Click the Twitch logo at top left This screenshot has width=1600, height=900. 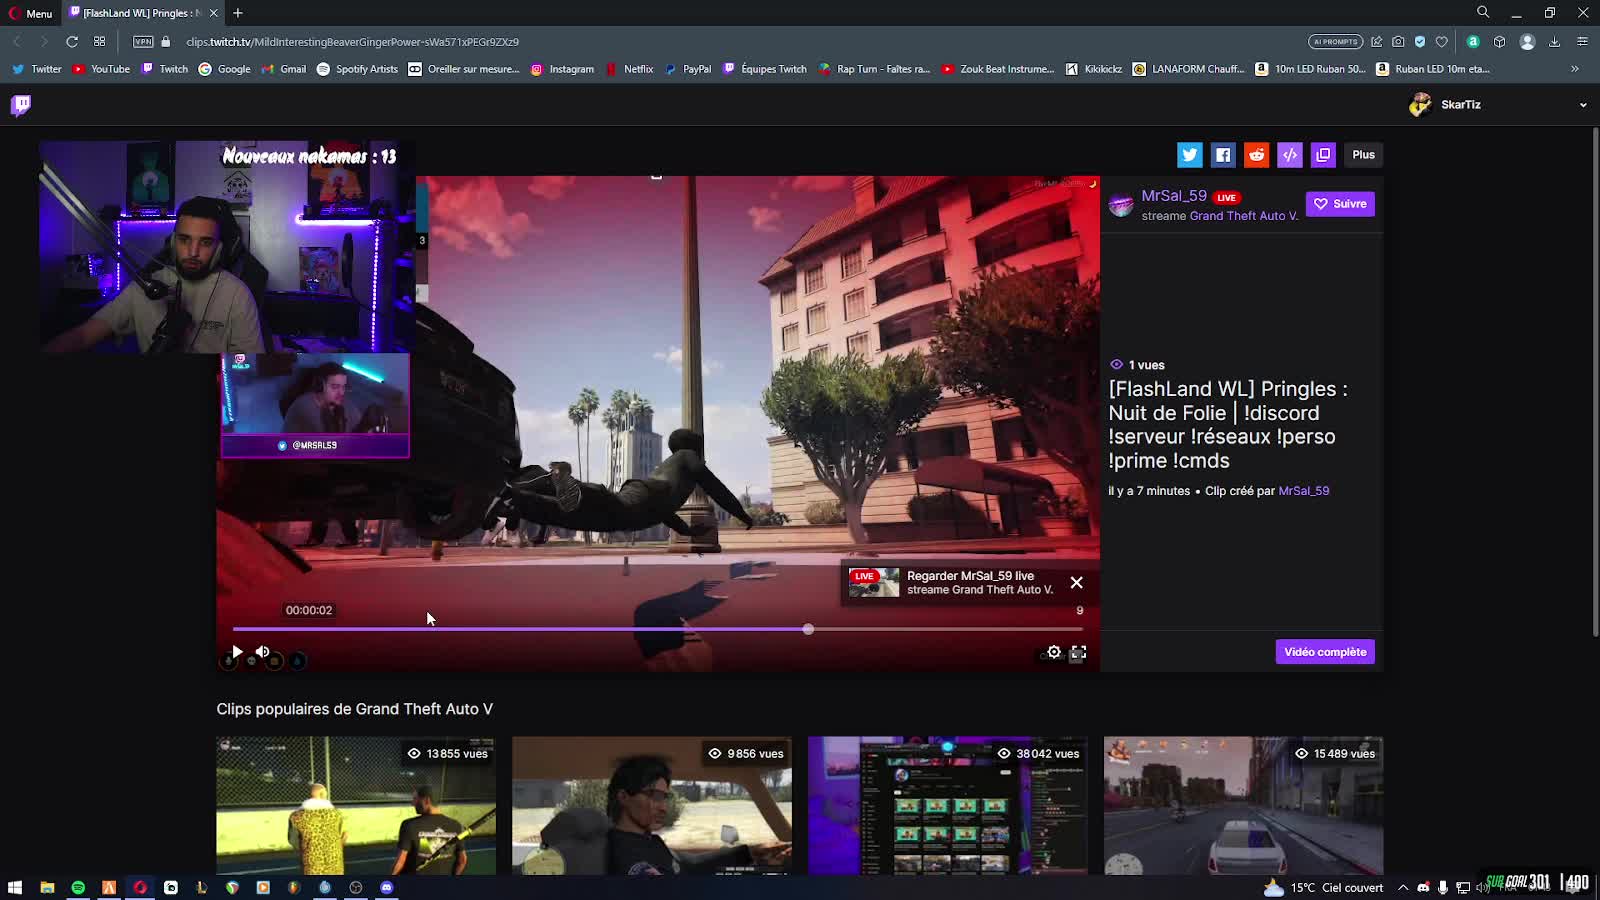coord(21,105)
